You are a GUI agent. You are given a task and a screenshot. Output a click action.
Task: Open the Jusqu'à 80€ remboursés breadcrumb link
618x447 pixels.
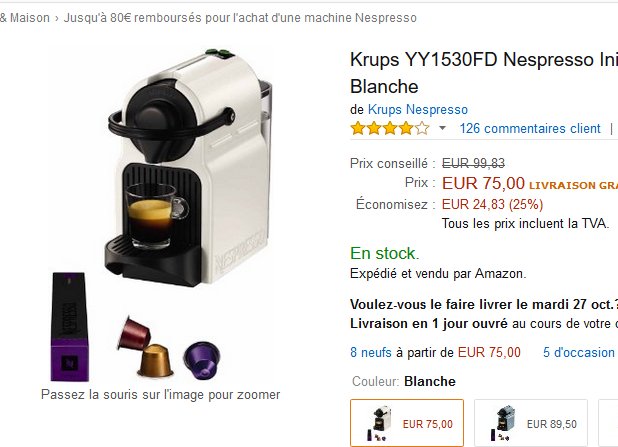(x=240, y=18)
